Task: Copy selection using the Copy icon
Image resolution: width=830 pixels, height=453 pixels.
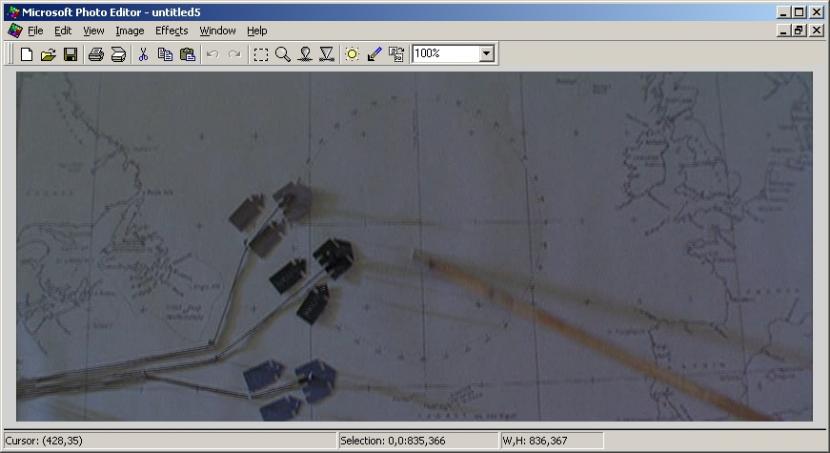Action: pyautogui.click(x=165, y=54)
